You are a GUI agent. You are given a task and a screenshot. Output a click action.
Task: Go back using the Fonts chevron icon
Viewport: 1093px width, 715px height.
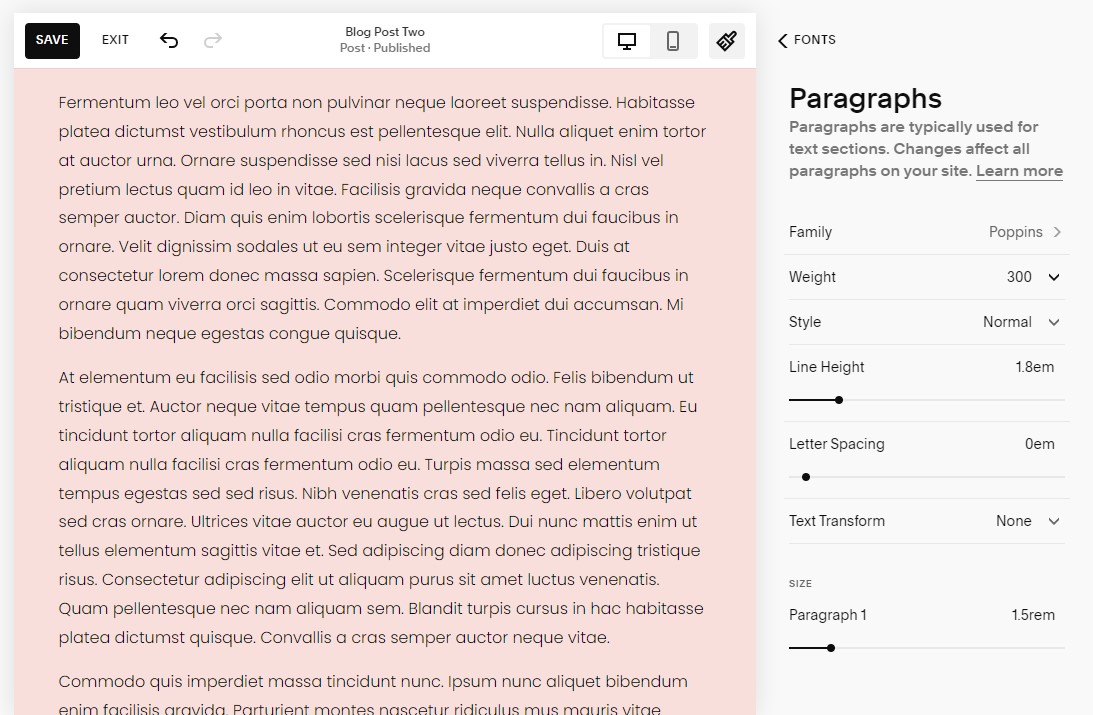click(783, 40)
